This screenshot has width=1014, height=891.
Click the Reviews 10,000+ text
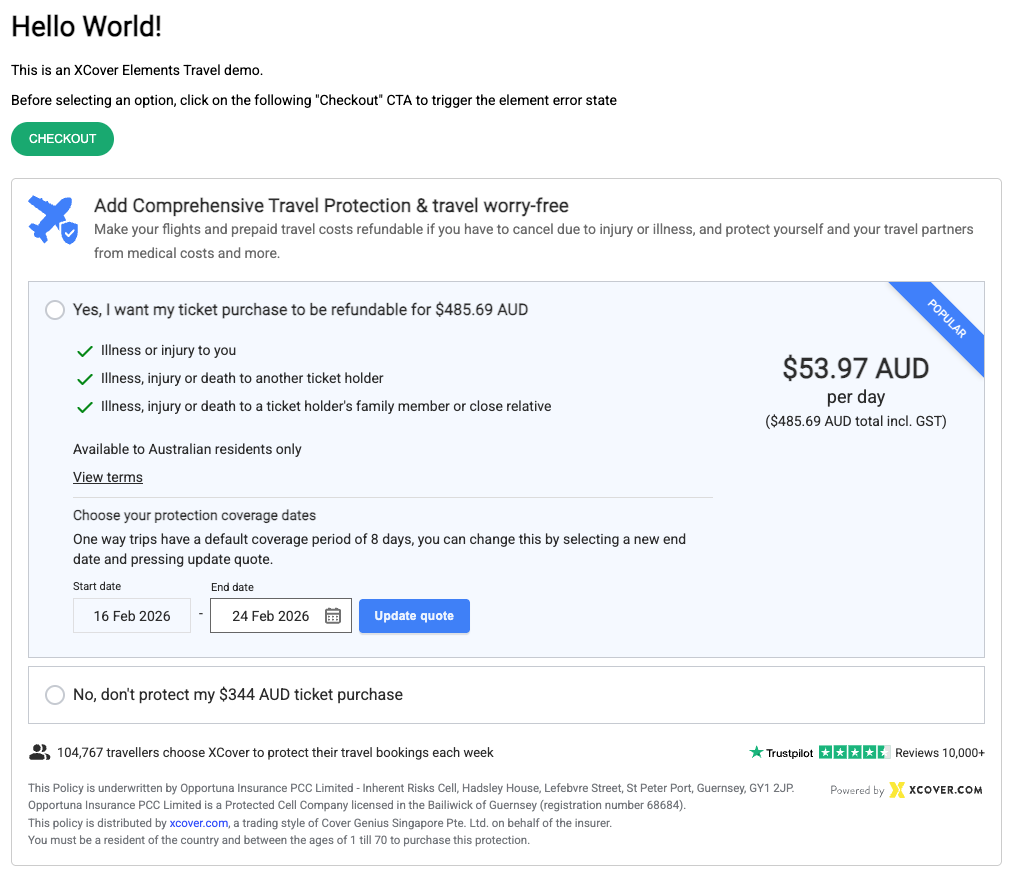(939, 753)
